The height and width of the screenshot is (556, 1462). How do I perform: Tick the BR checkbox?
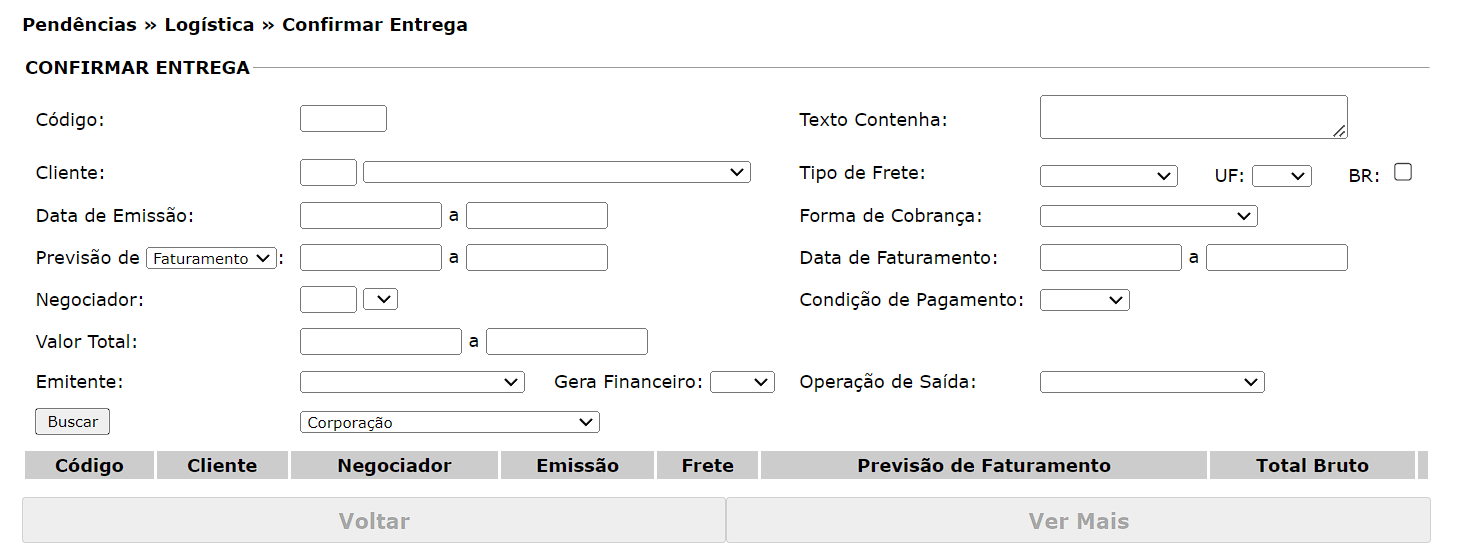pos(1403,172)
